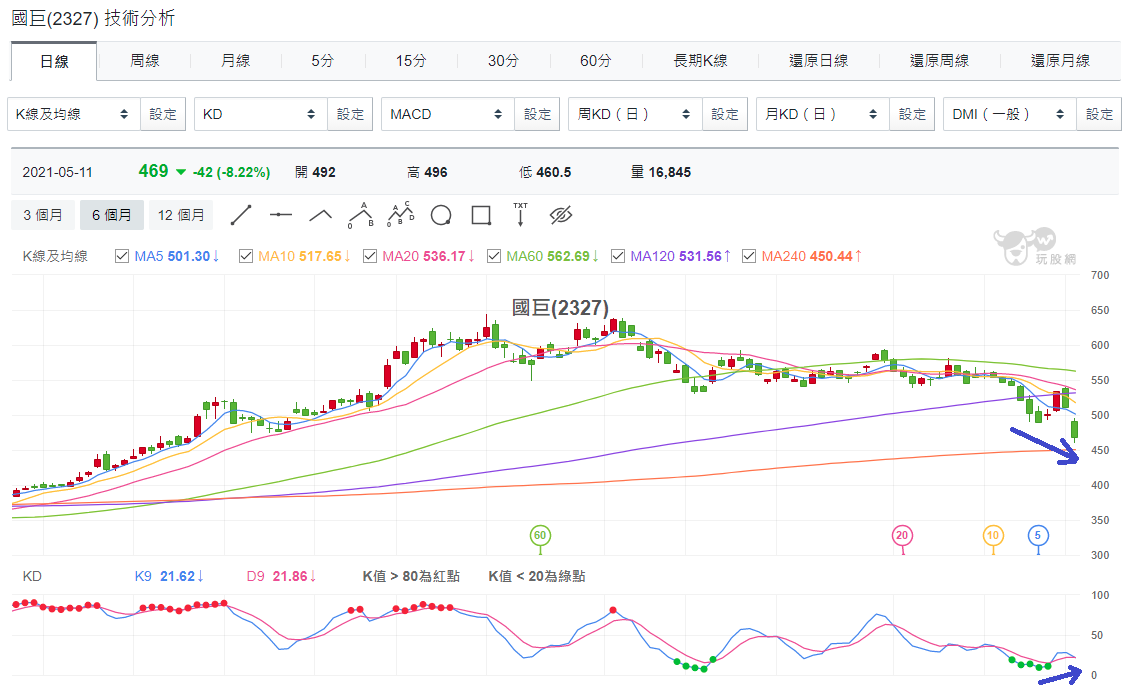Pick the ABC wave drawing tool

pos(360,215)
